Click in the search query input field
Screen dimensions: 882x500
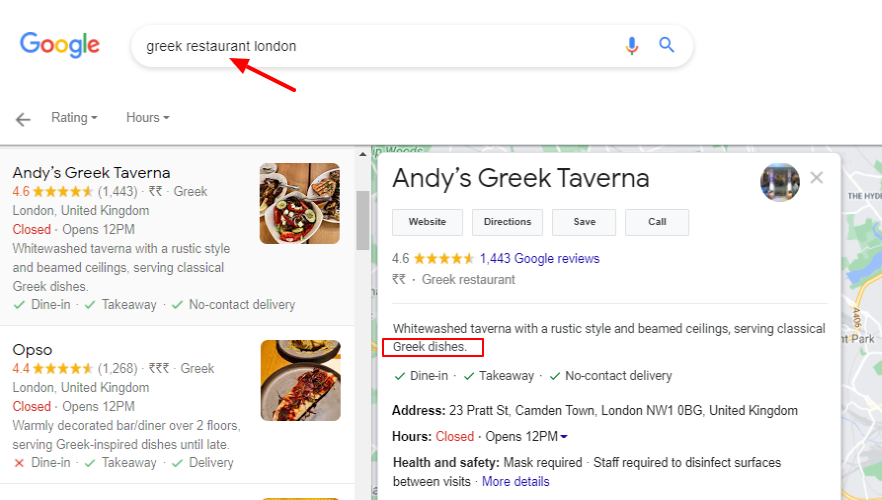pyautogui.click(x=380, y=46)
